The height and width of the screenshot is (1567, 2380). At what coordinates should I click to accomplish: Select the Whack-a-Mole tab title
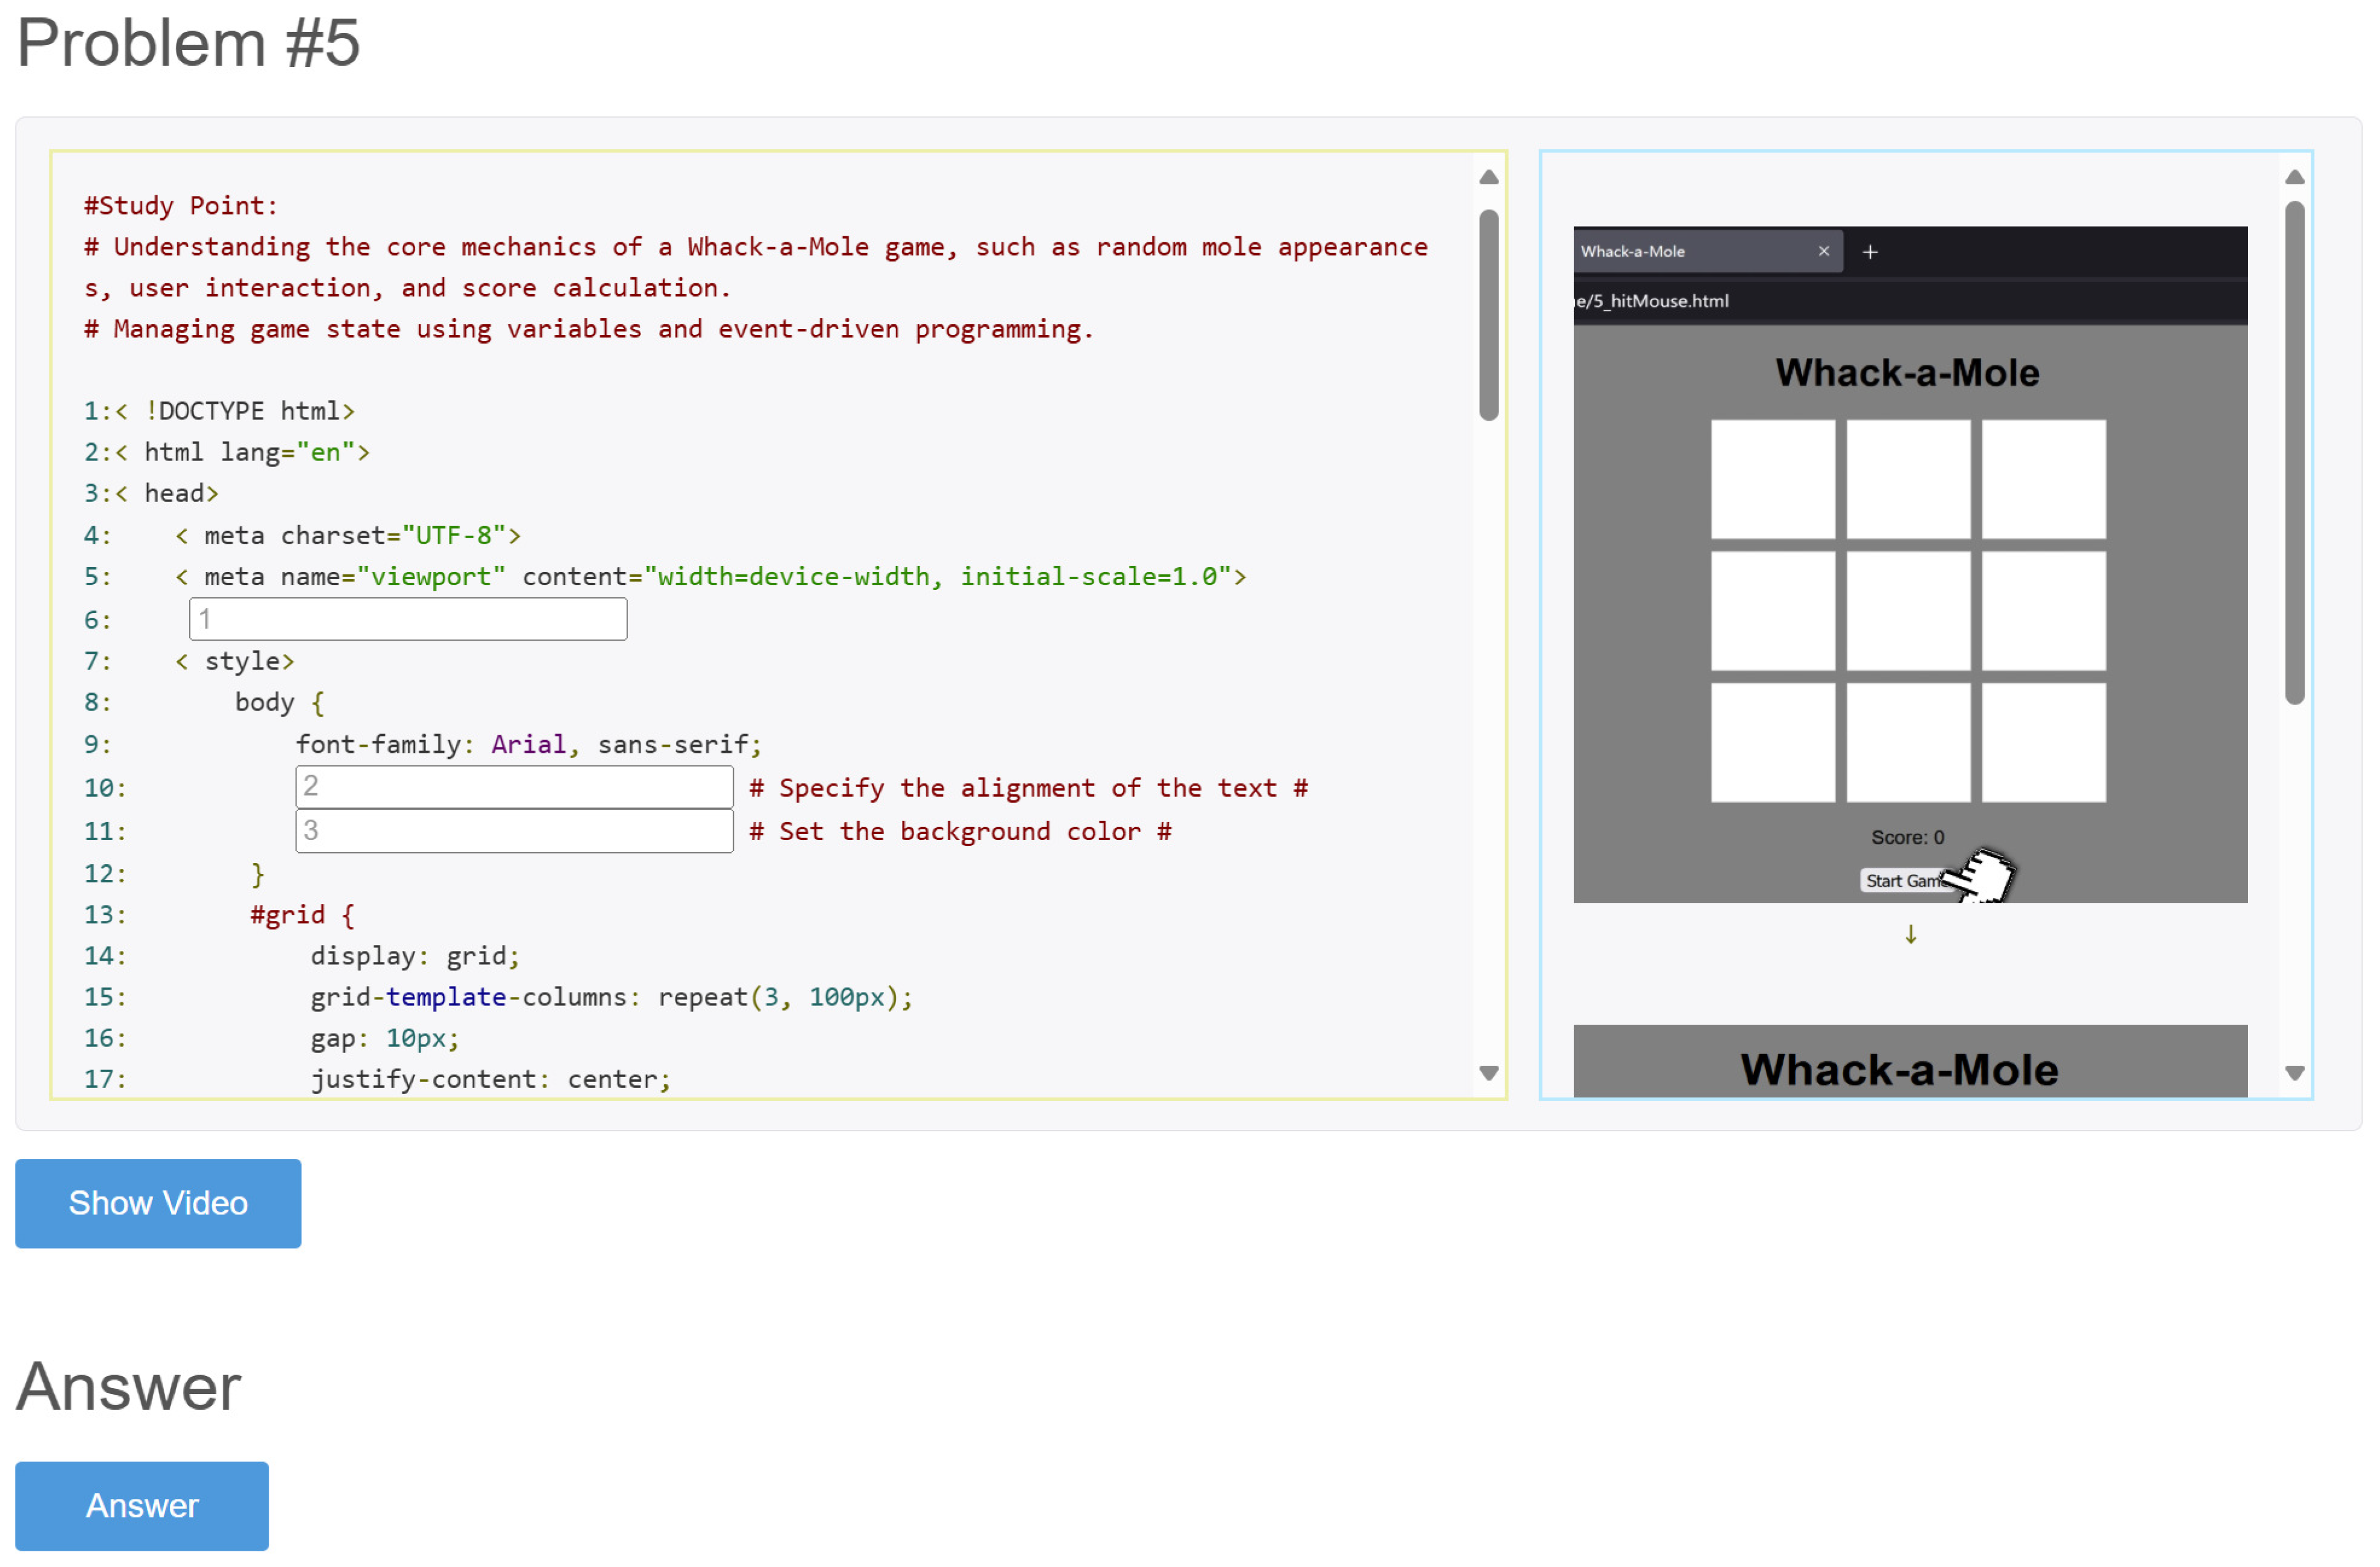(x=1633, y=251)
